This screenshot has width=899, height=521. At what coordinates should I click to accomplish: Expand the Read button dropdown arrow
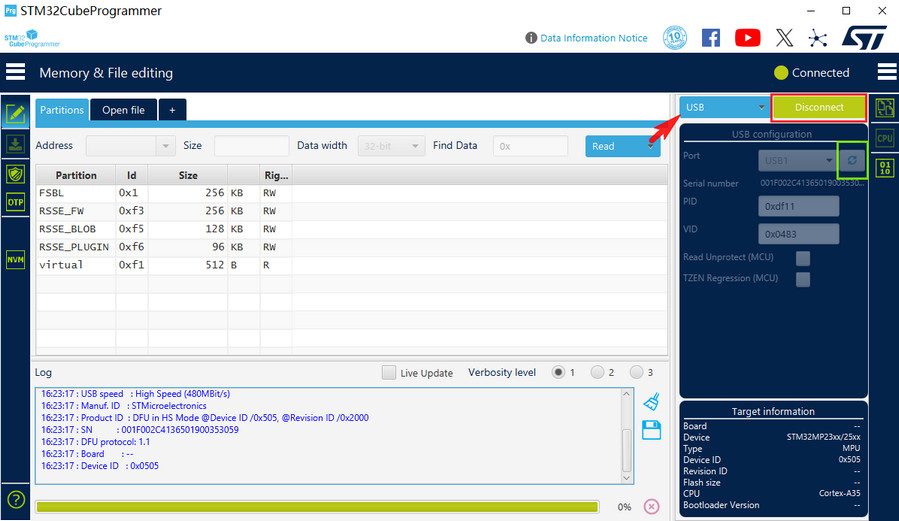pos(651,146)
